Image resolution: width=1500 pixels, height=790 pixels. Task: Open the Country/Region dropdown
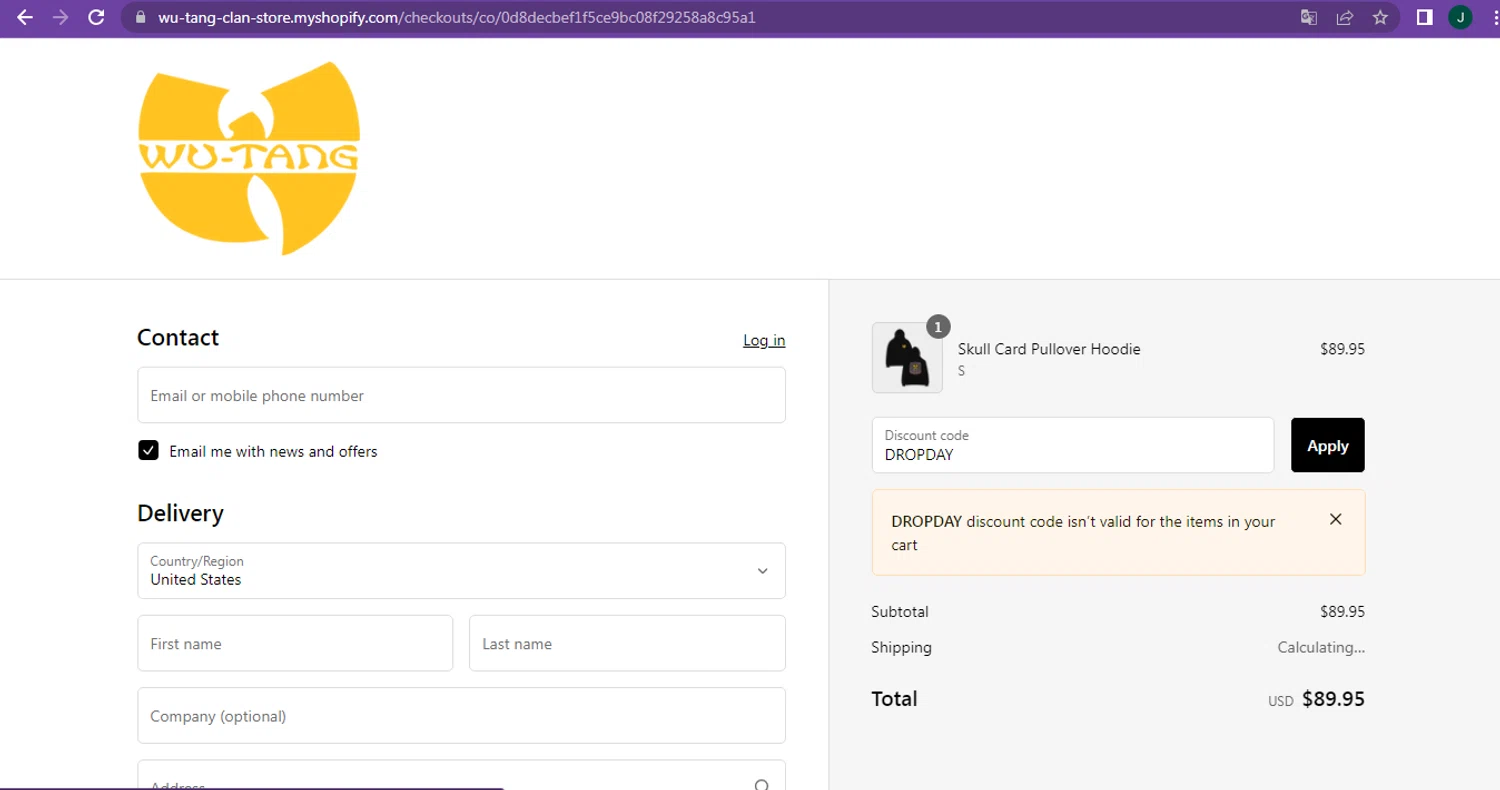(461, 571)
